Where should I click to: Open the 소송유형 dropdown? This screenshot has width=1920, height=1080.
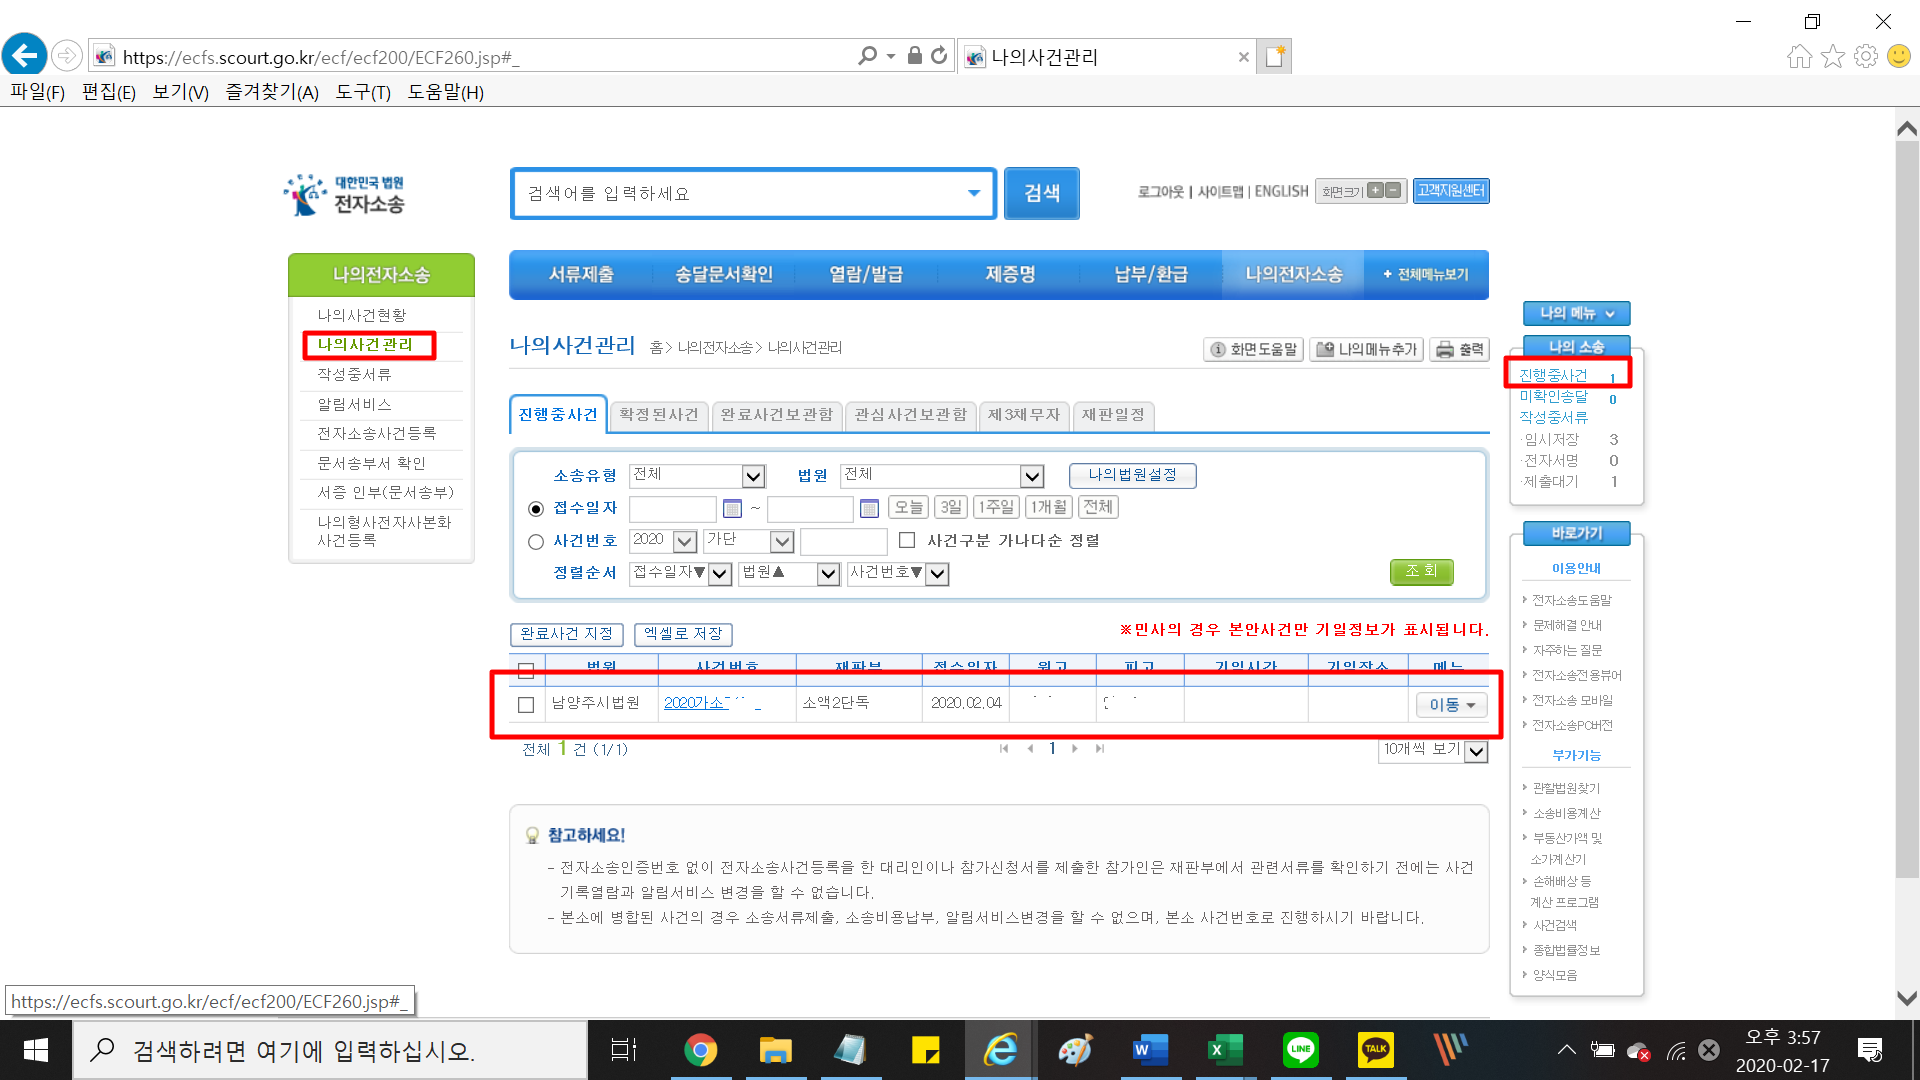[x=753, y=476]
